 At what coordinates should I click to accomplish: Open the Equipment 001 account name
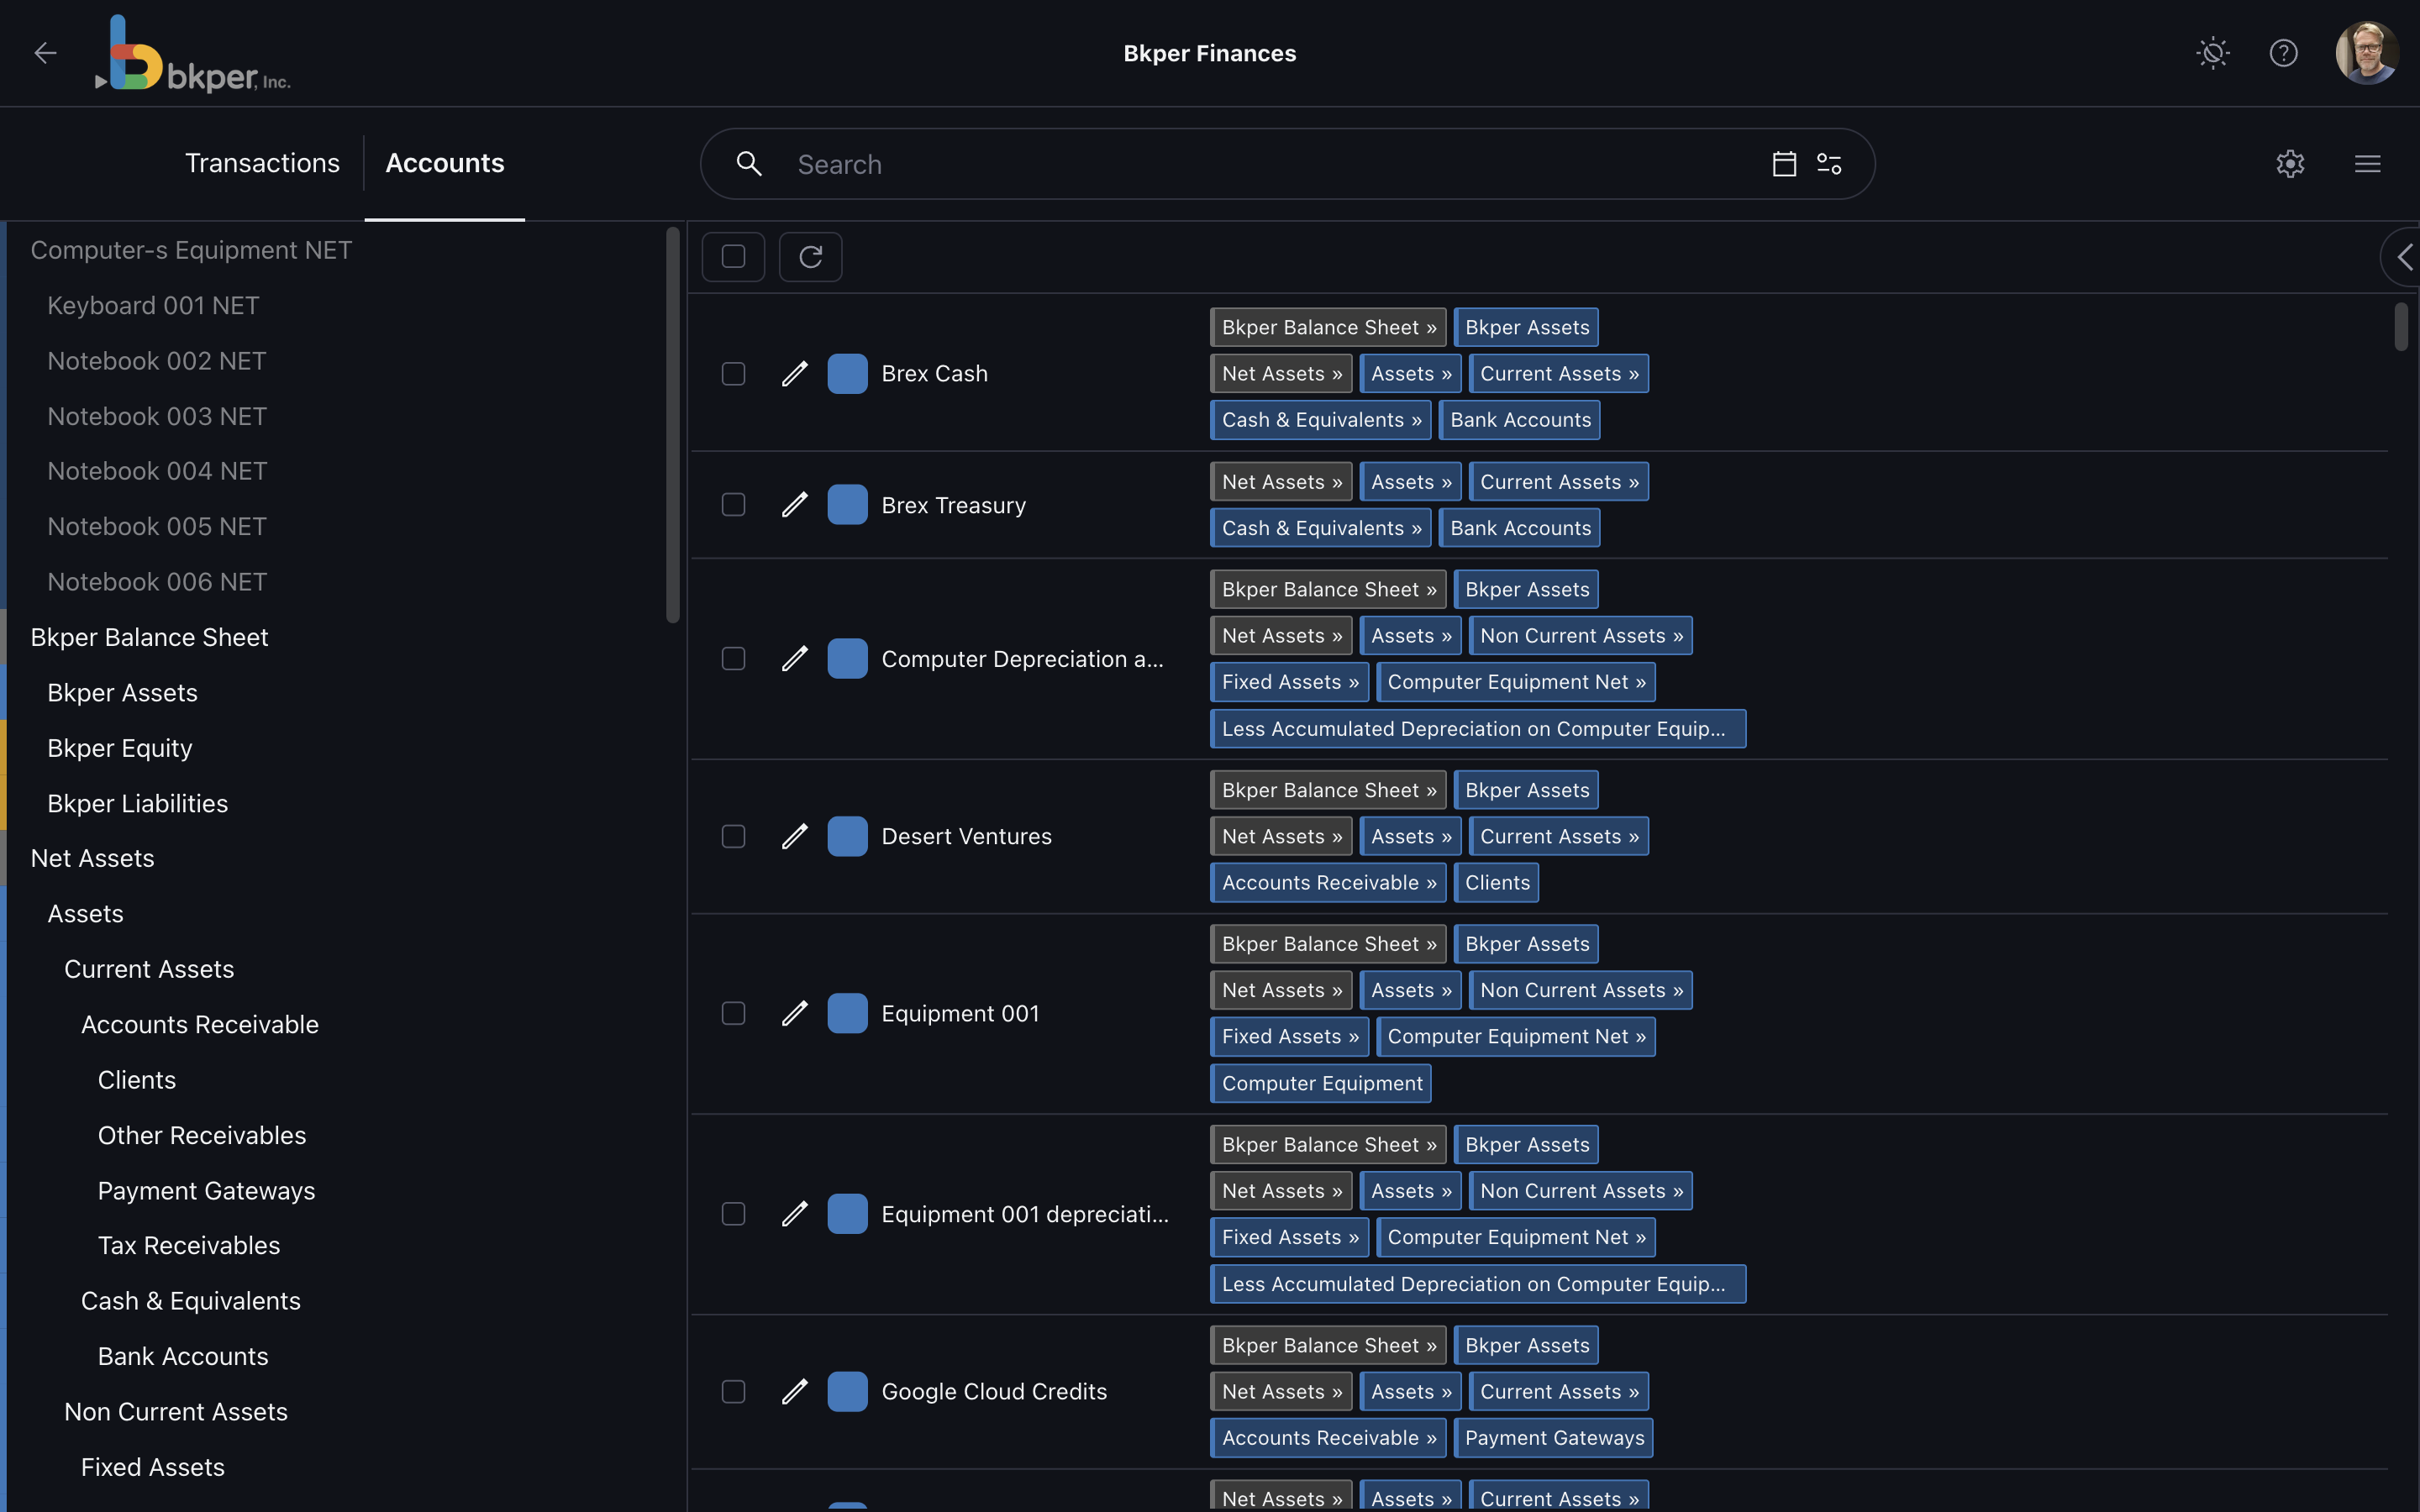(960, 1014)
